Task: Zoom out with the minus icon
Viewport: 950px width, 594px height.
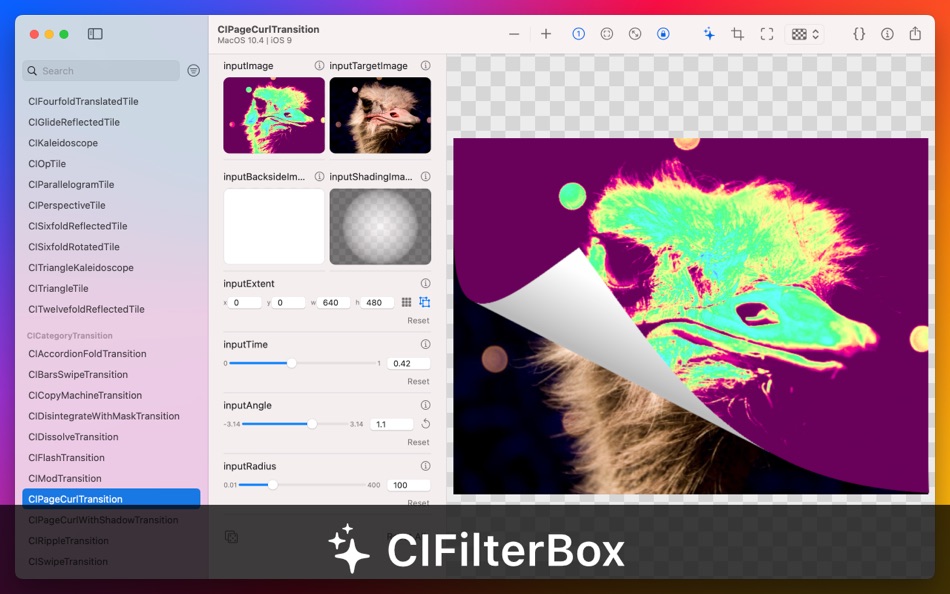Action: click(x=514, y=34)
